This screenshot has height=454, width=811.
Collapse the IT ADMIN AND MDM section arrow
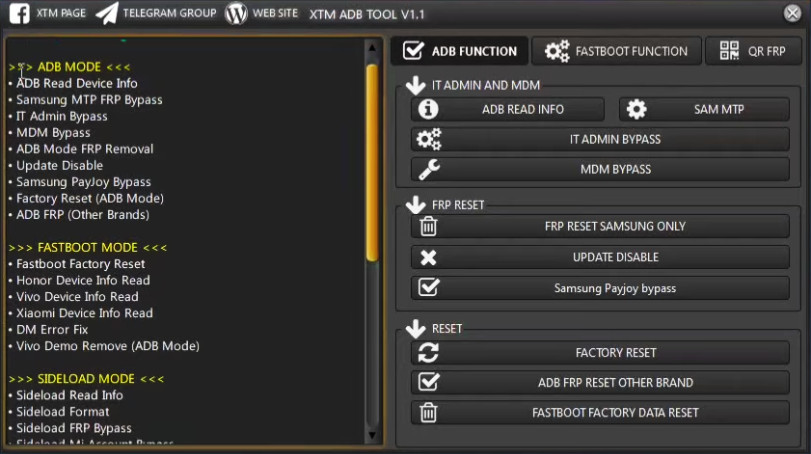coord(415,85)
